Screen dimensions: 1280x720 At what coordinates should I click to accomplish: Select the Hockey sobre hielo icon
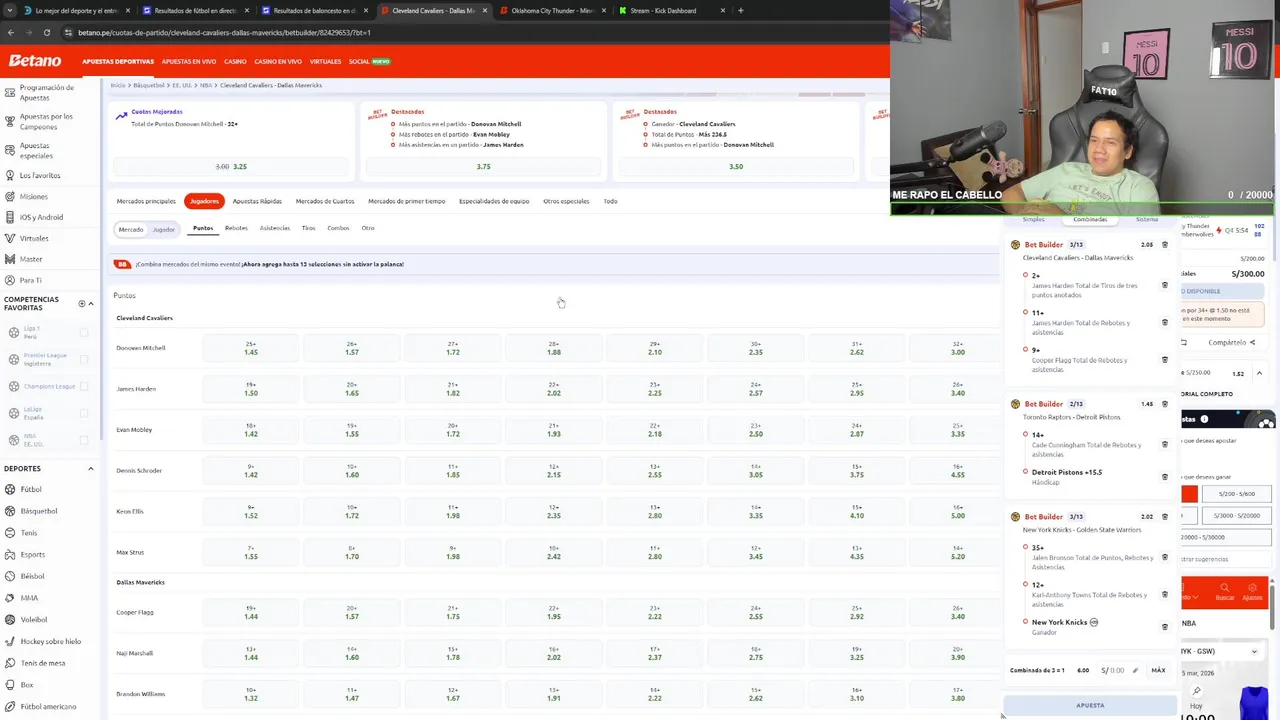10,641
